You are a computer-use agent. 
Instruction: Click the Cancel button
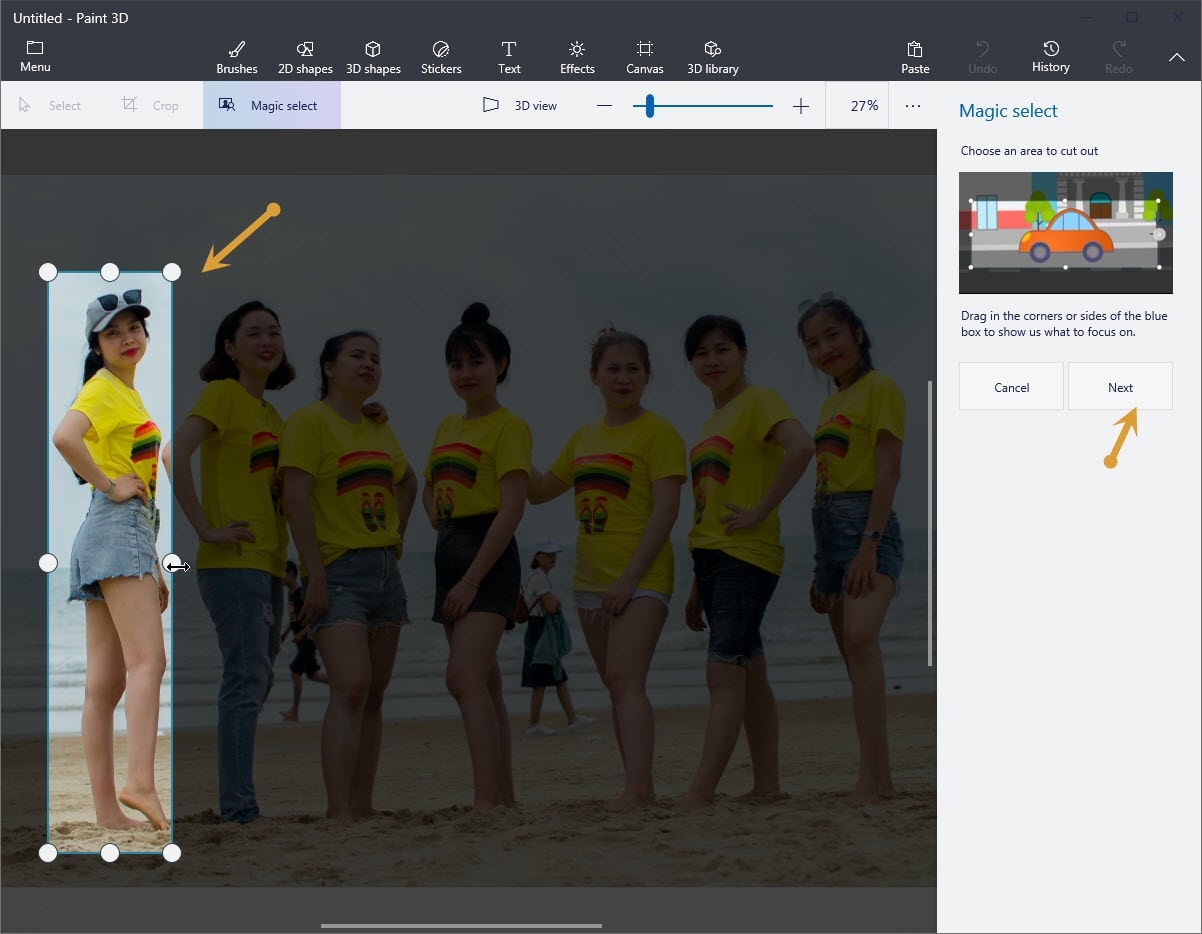pos(1011,387)
